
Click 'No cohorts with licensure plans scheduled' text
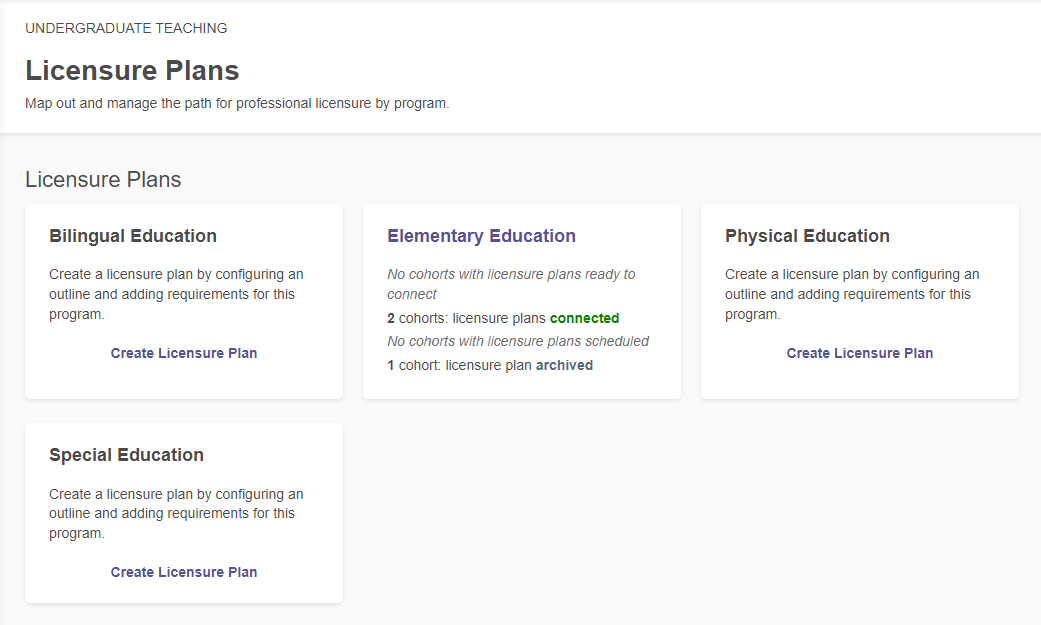coord(518,341)
